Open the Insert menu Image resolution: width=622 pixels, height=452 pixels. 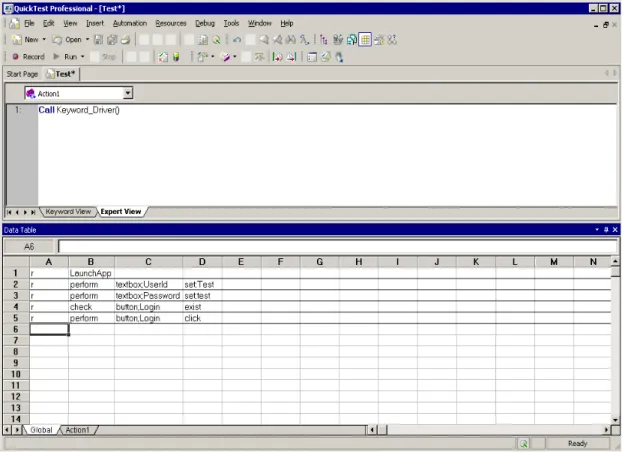(x=95, y=23)
